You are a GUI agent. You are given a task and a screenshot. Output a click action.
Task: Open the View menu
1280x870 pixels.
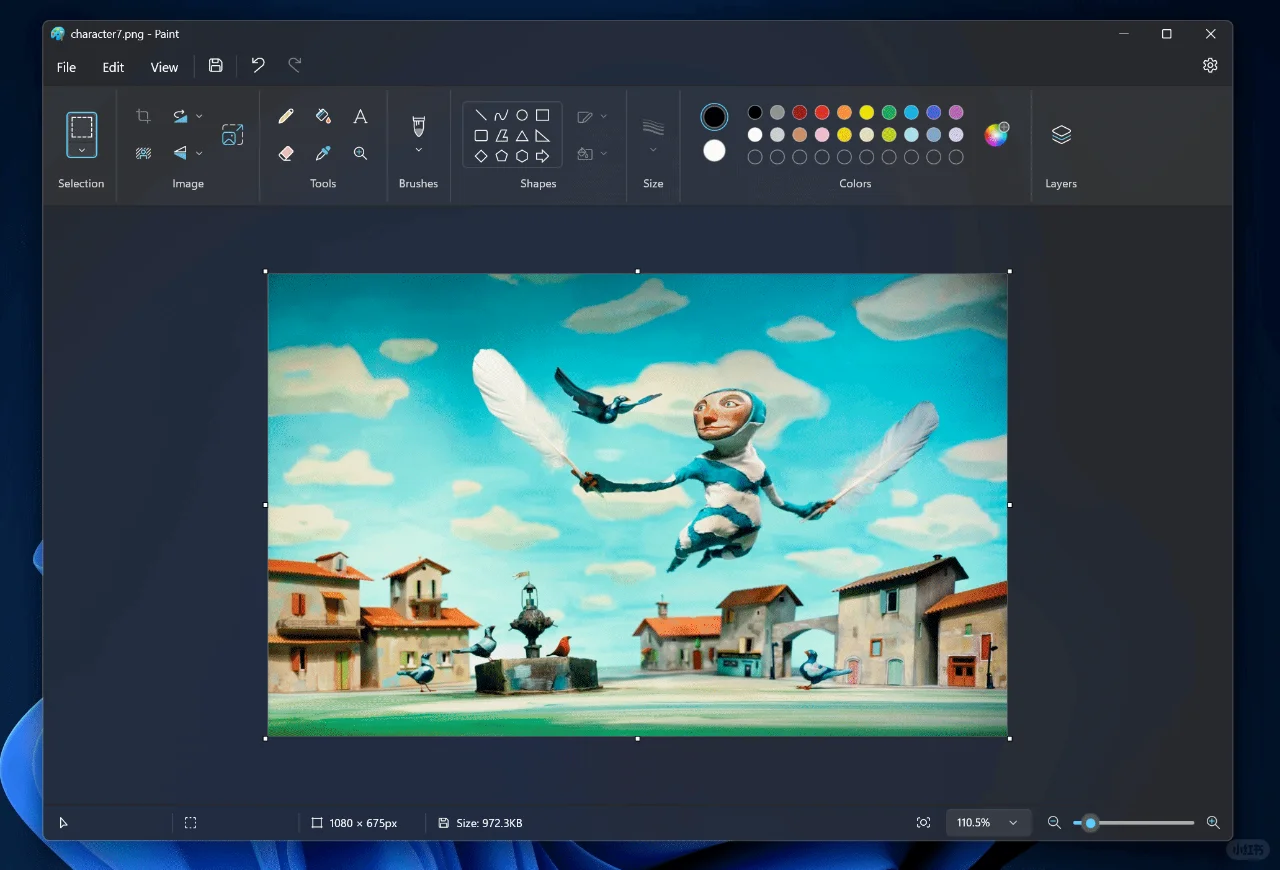point(164,67)
